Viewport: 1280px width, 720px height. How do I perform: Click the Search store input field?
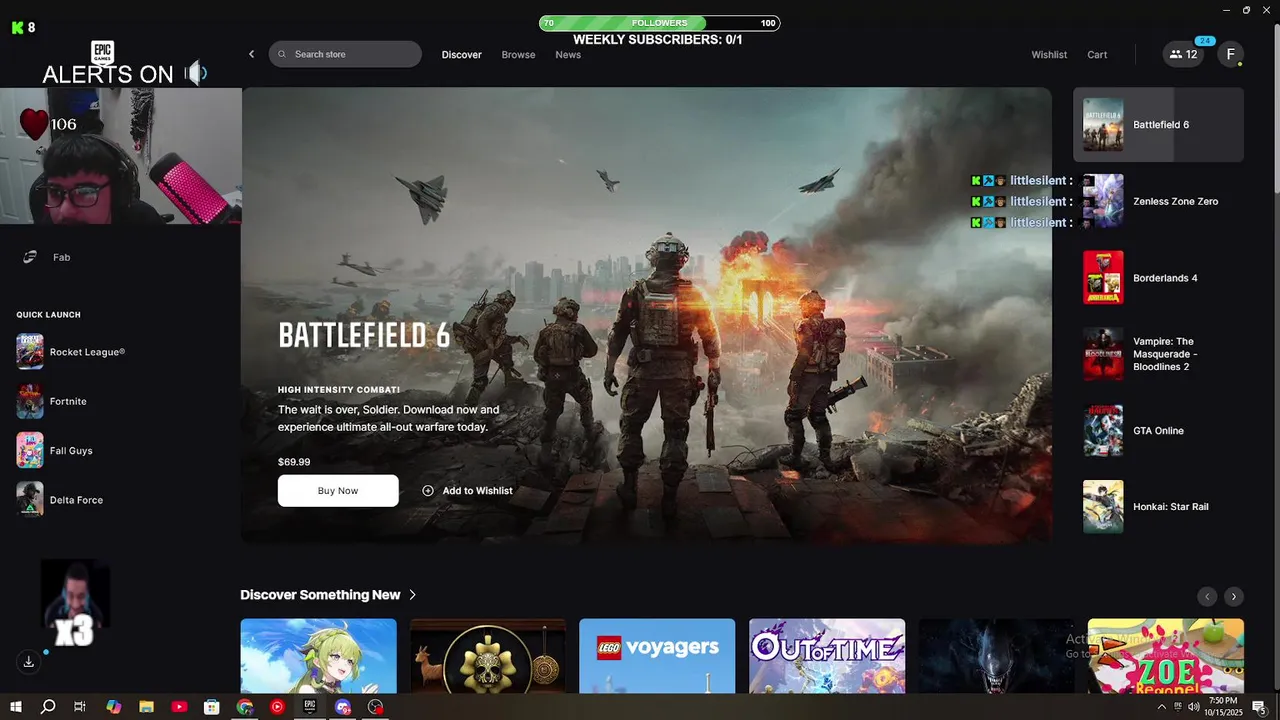tap(345, 54)
